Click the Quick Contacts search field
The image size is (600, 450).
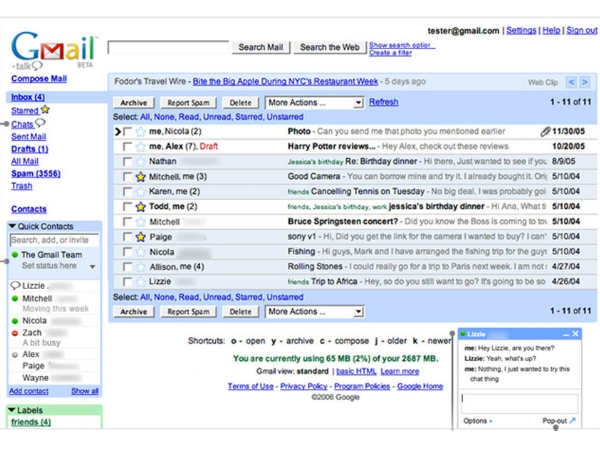54,240
